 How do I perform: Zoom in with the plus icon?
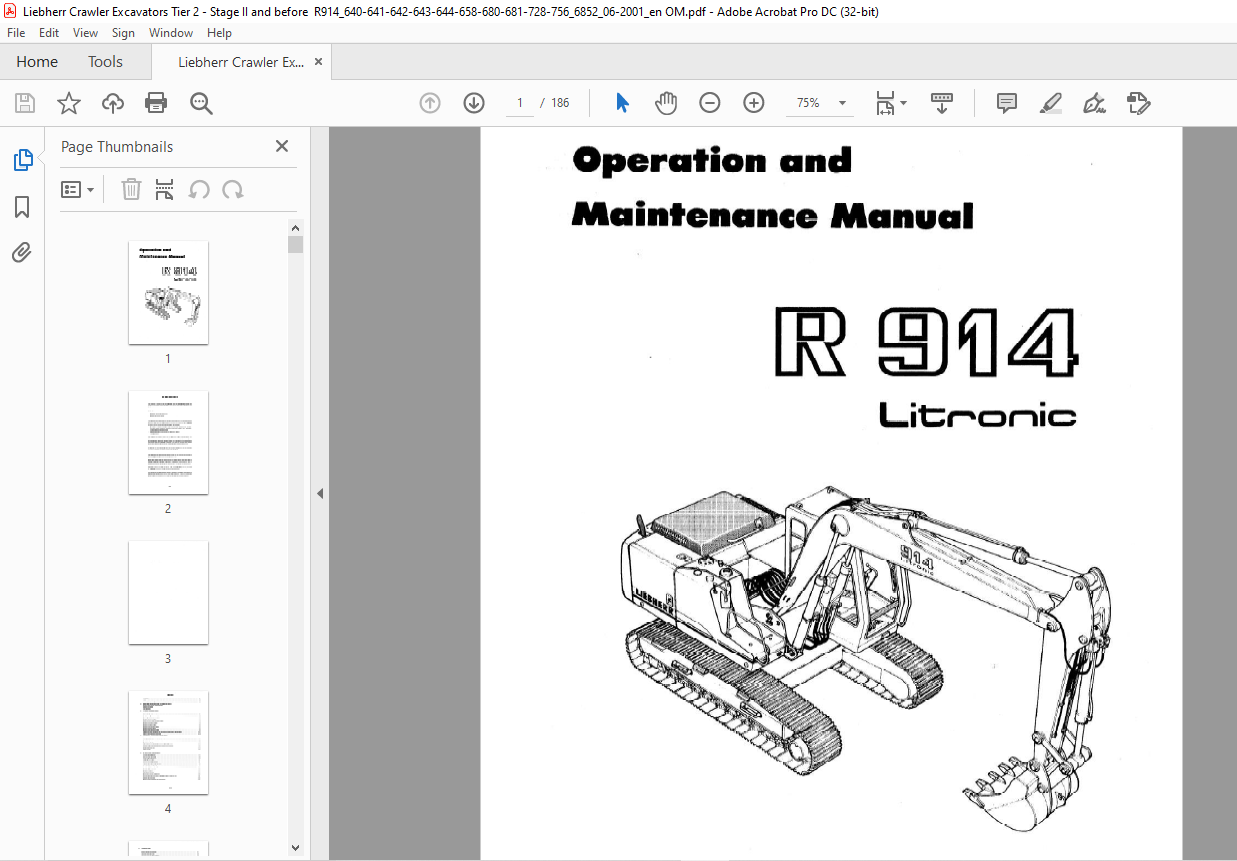[754, 103]
